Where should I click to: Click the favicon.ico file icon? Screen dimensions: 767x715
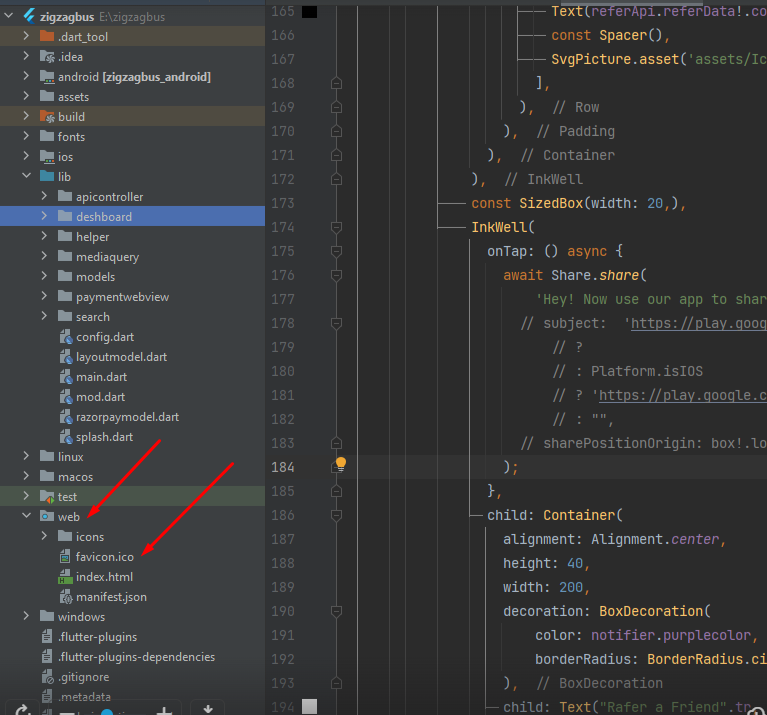(65, 557)
